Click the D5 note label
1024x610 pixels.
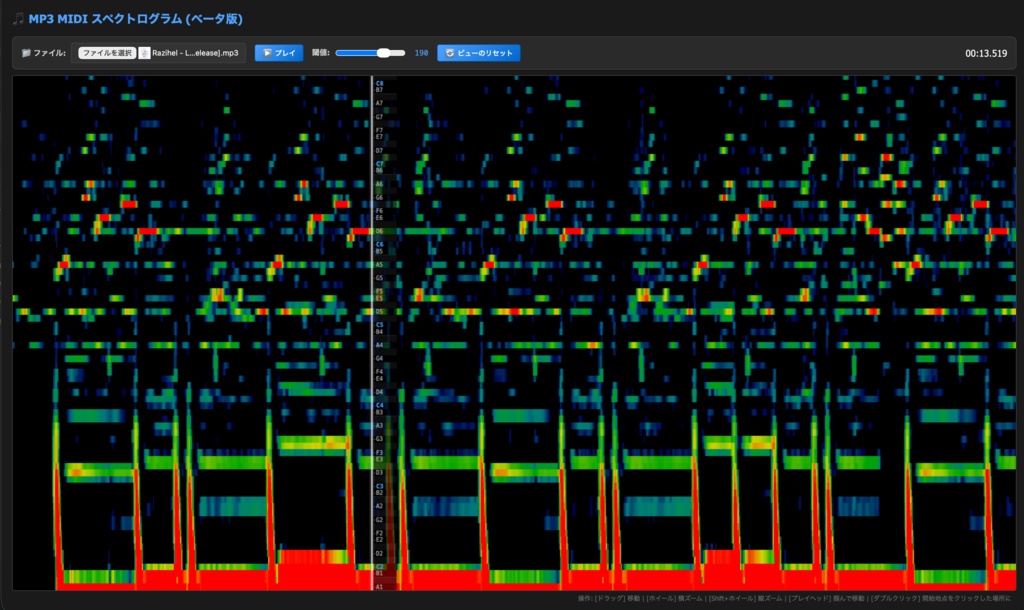pos(379,312)
